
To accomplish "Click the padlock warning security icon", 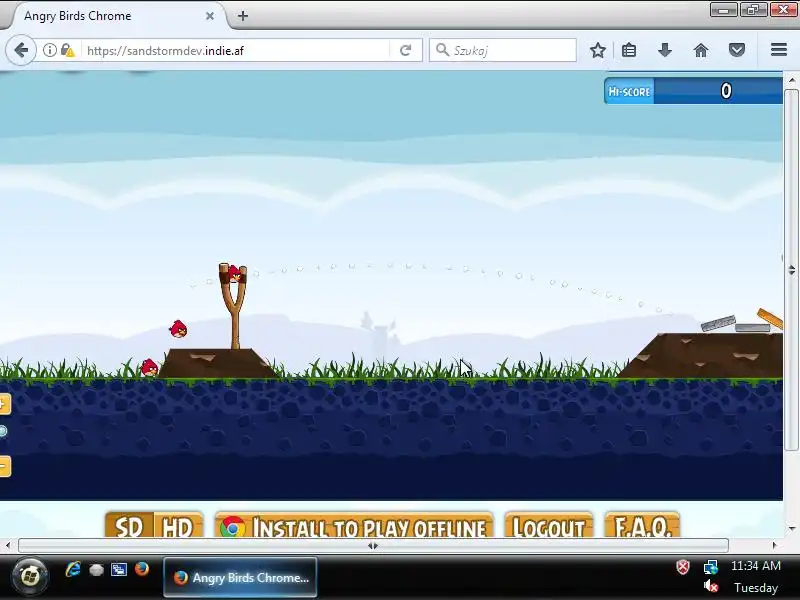I will pyautogui.click(x=67, y=50).
